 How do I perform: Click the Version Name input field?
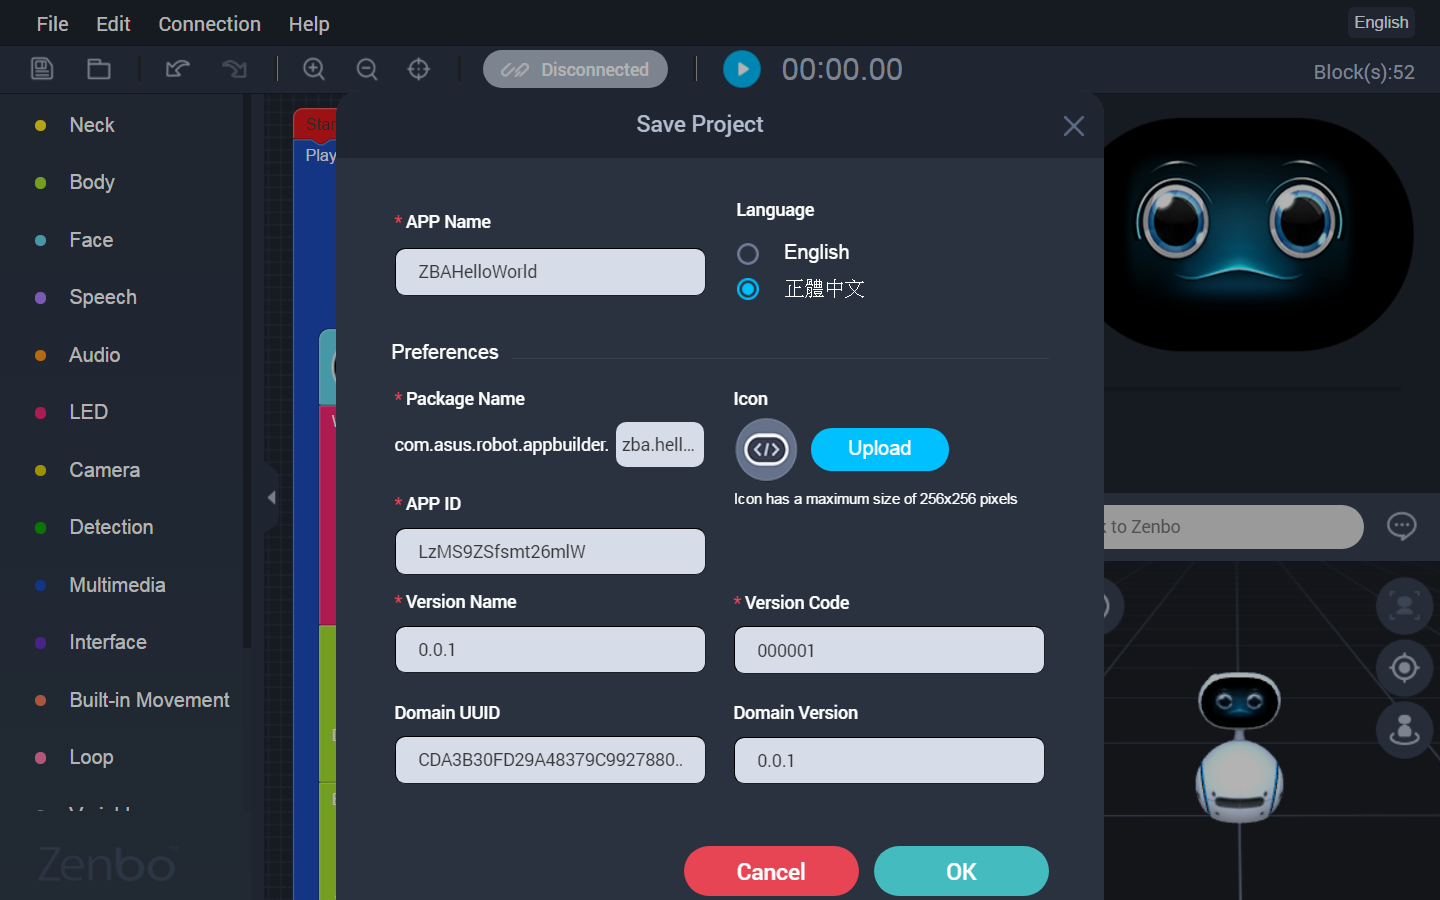tap(550, 649)
